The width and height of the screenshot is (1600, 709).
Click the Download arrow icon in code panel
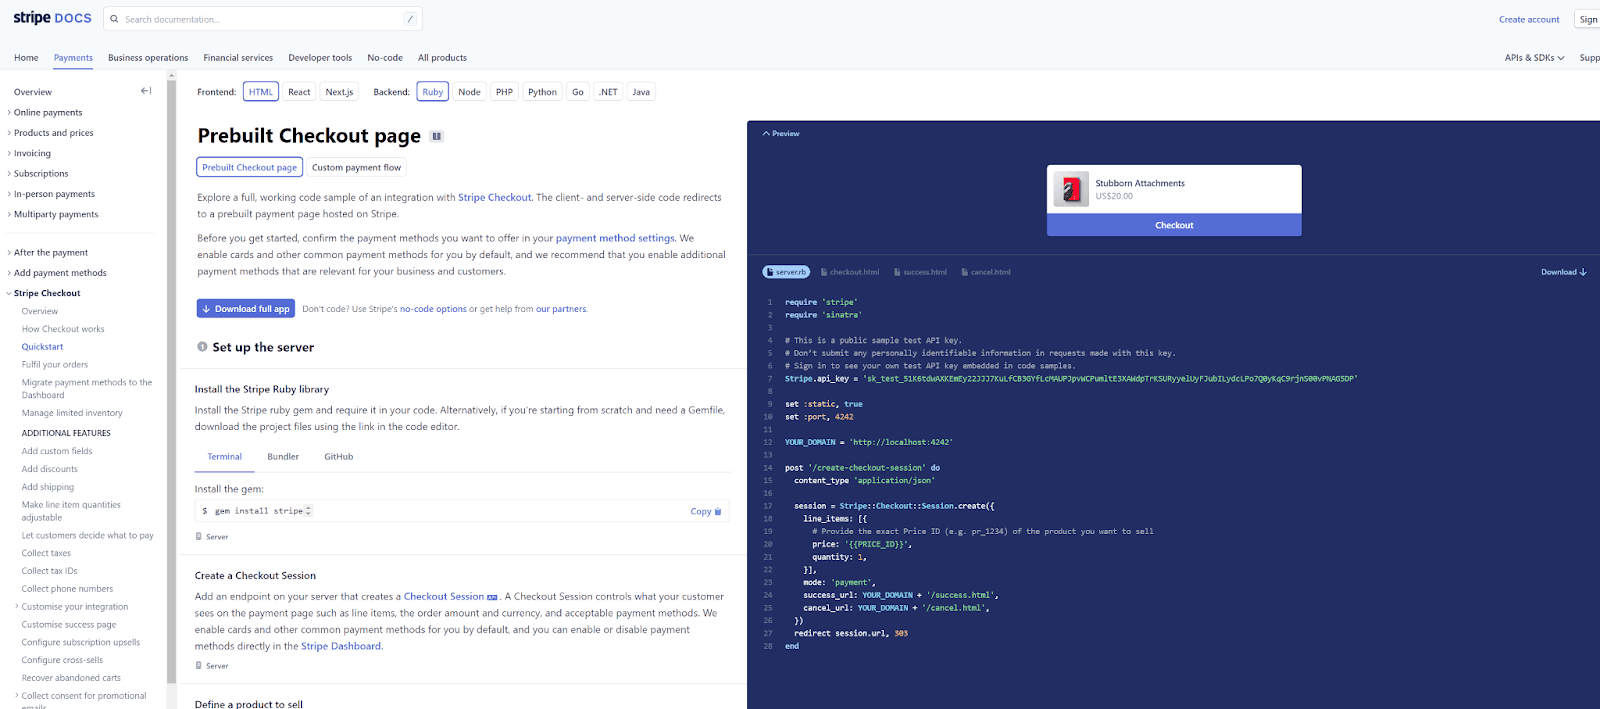point(1583,272)
